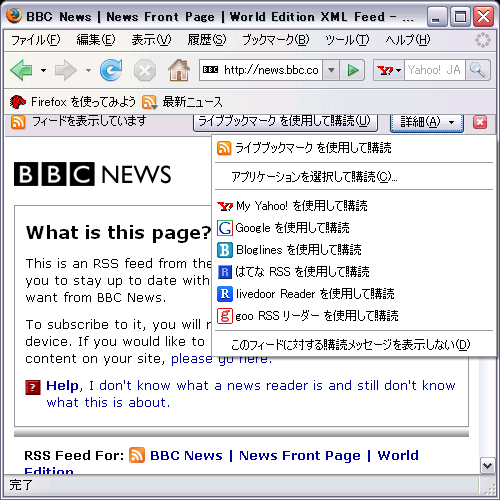Image resolution: width=500 pixels, height=500 pixels.
Task: Follow the Help, I don't know link
Action: tap(251, 394)
